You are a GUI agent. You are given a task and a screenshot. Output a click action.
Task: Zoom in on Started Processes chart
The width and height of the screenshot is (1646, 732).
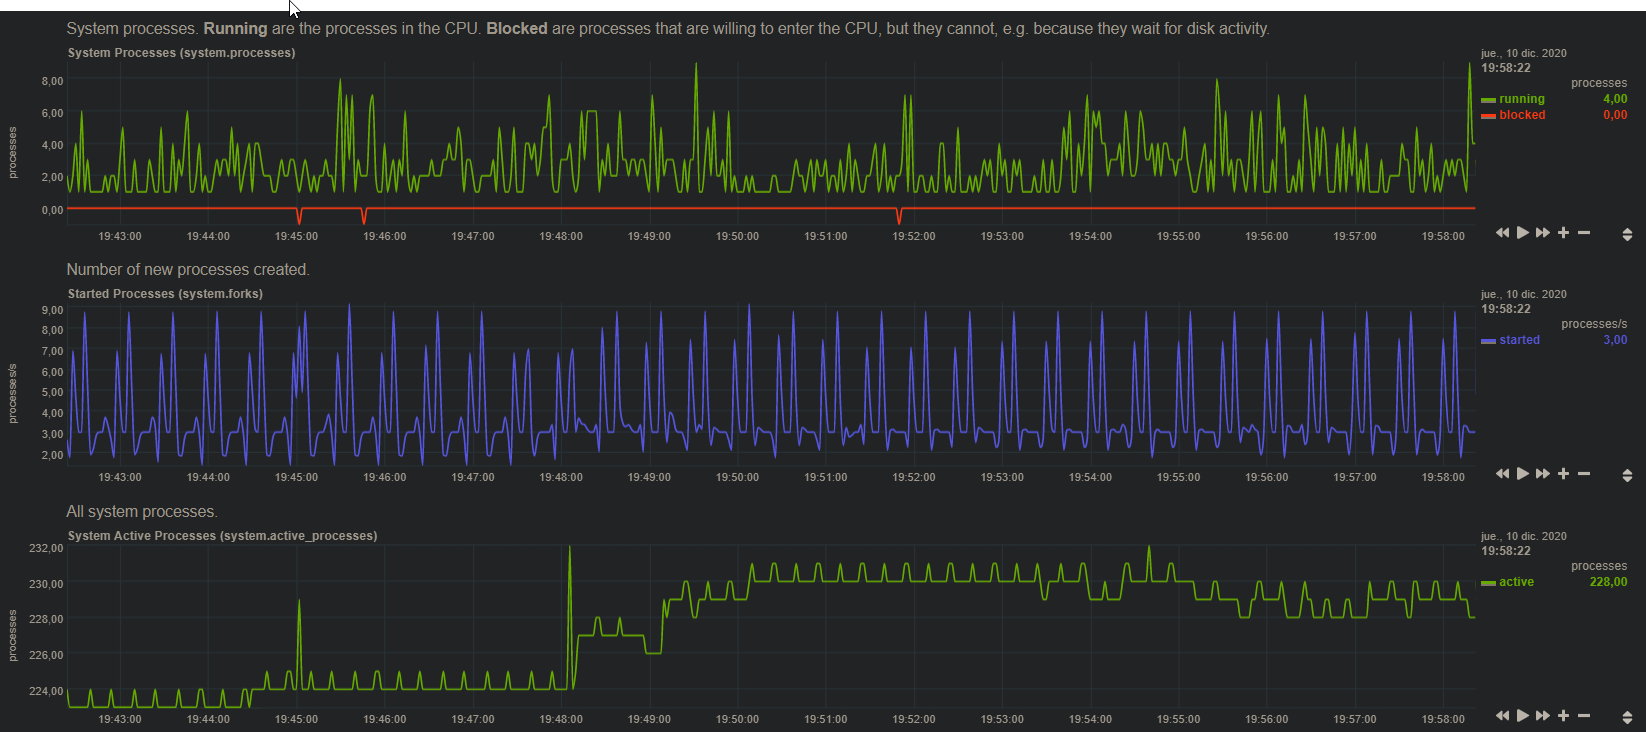click(1564, 474)
